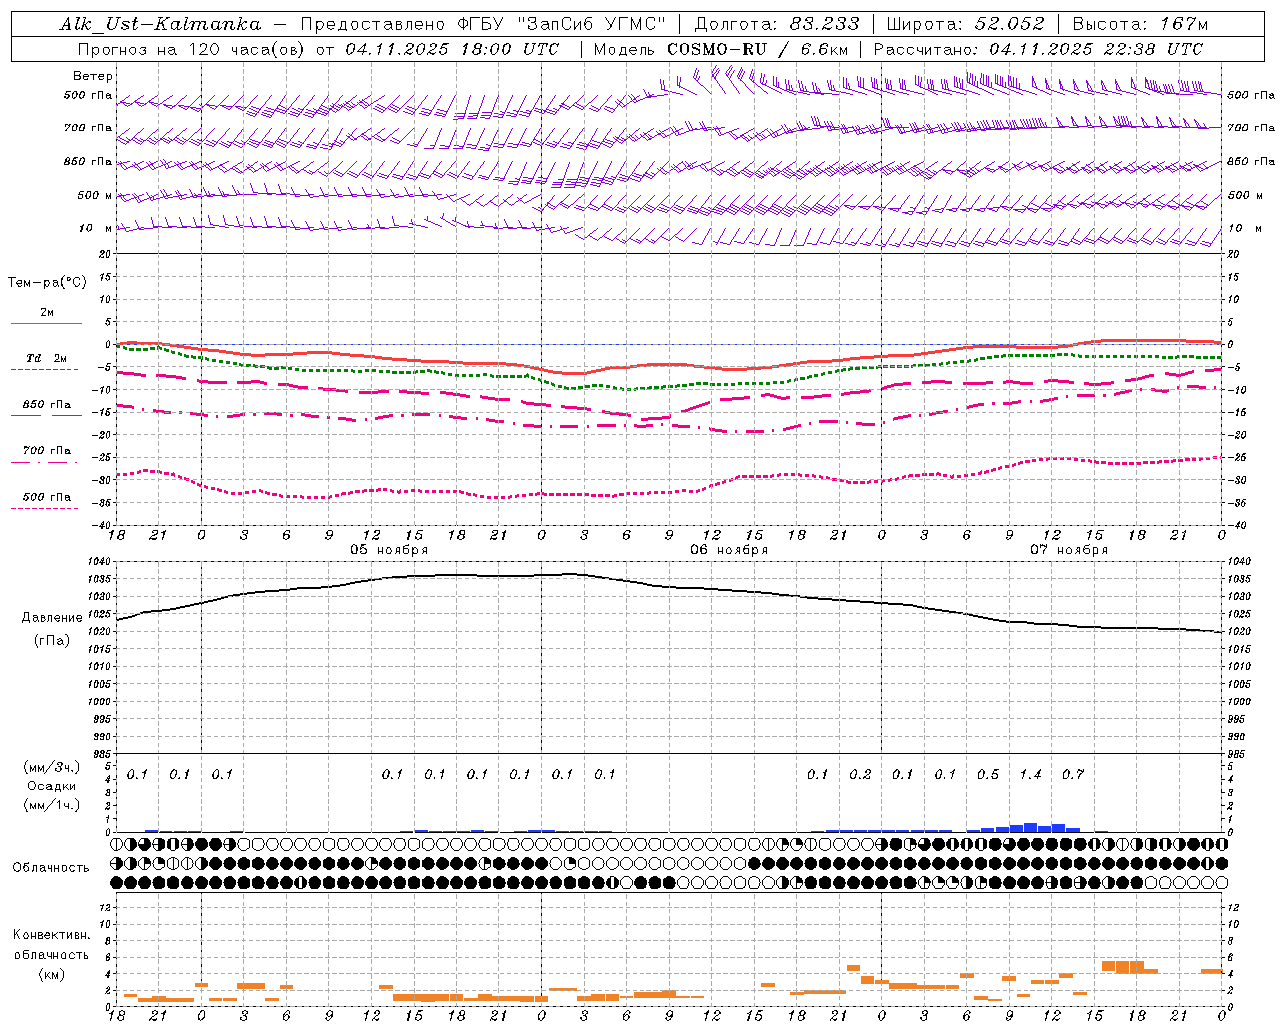Click the date label 07 ноября
This screenshot has height=1024, width=1280.
(x=1069, y=550)
